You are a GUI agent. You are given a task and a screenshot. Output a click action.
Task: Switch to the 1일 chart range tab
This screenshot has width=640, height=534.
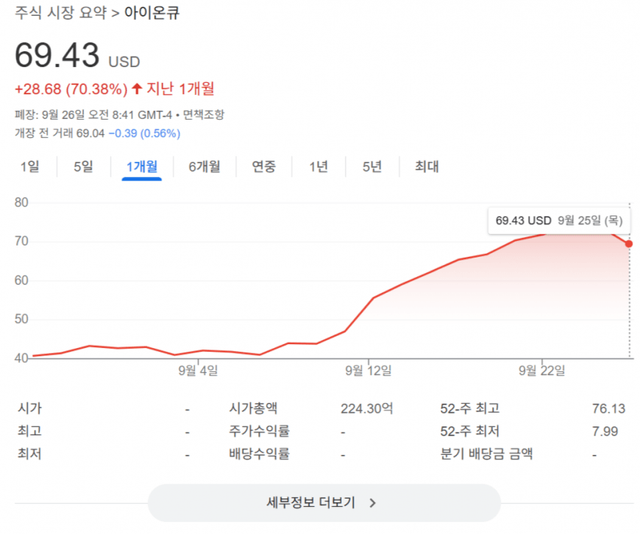[31, 167]
